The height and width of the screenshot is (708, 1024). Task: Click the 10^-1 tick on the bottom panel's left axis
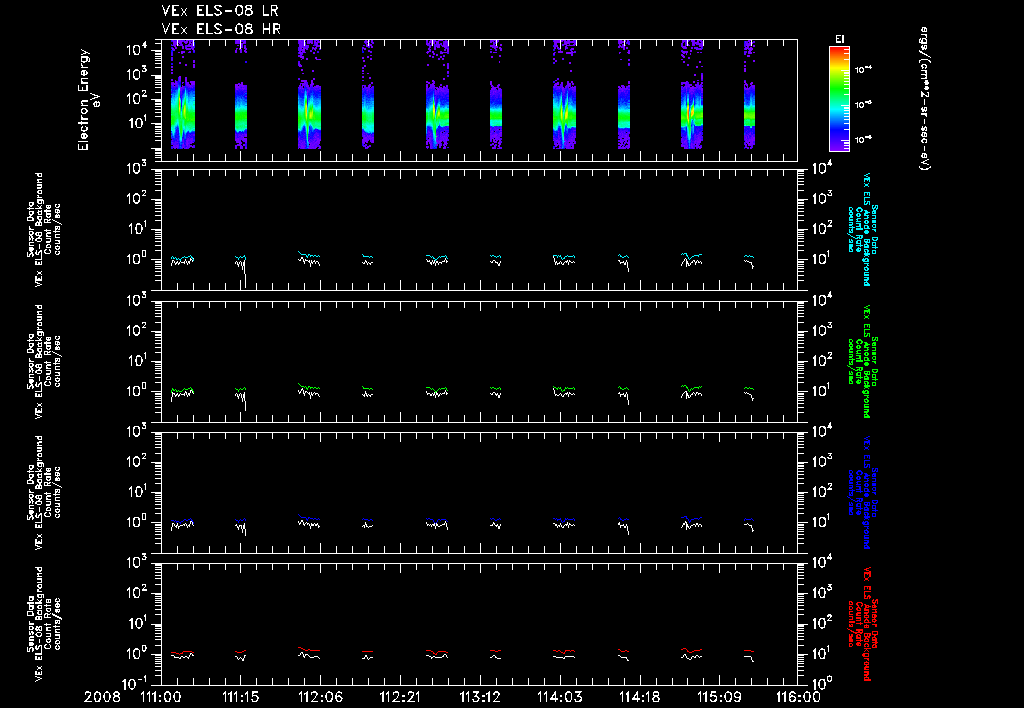pyautogui.click(x=137, y=684)
